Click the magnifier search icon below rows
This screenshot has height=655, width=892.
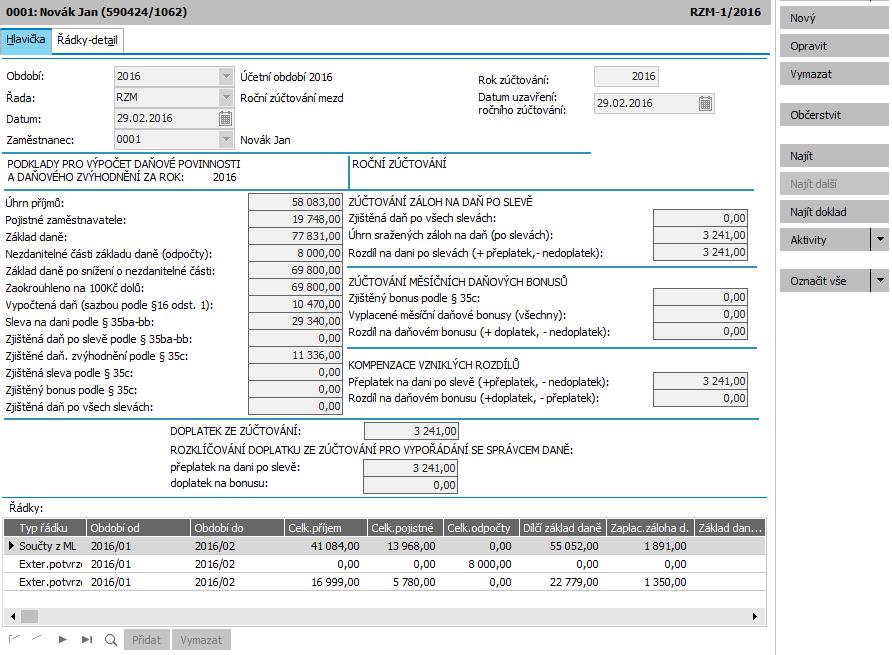click(x=111, y=640)
